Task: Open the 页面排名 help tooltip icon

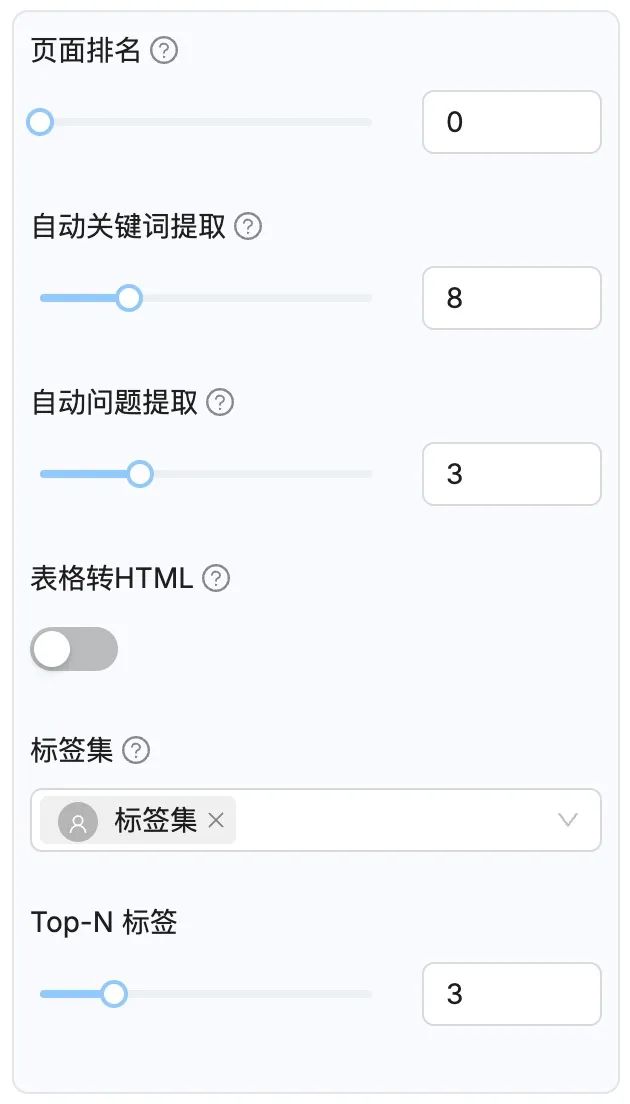Action: pyautogui.click(x=165, y=50)
